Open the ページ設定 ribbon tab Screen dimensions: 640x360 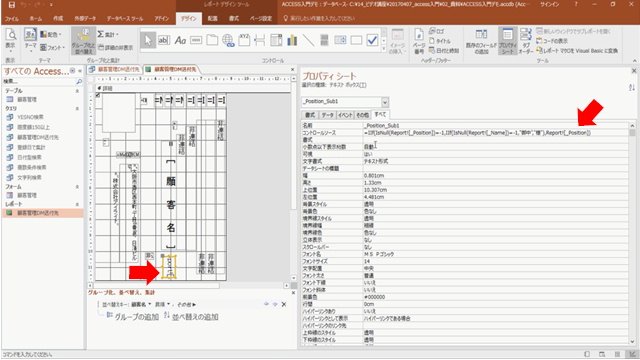[x=260, y=18]
